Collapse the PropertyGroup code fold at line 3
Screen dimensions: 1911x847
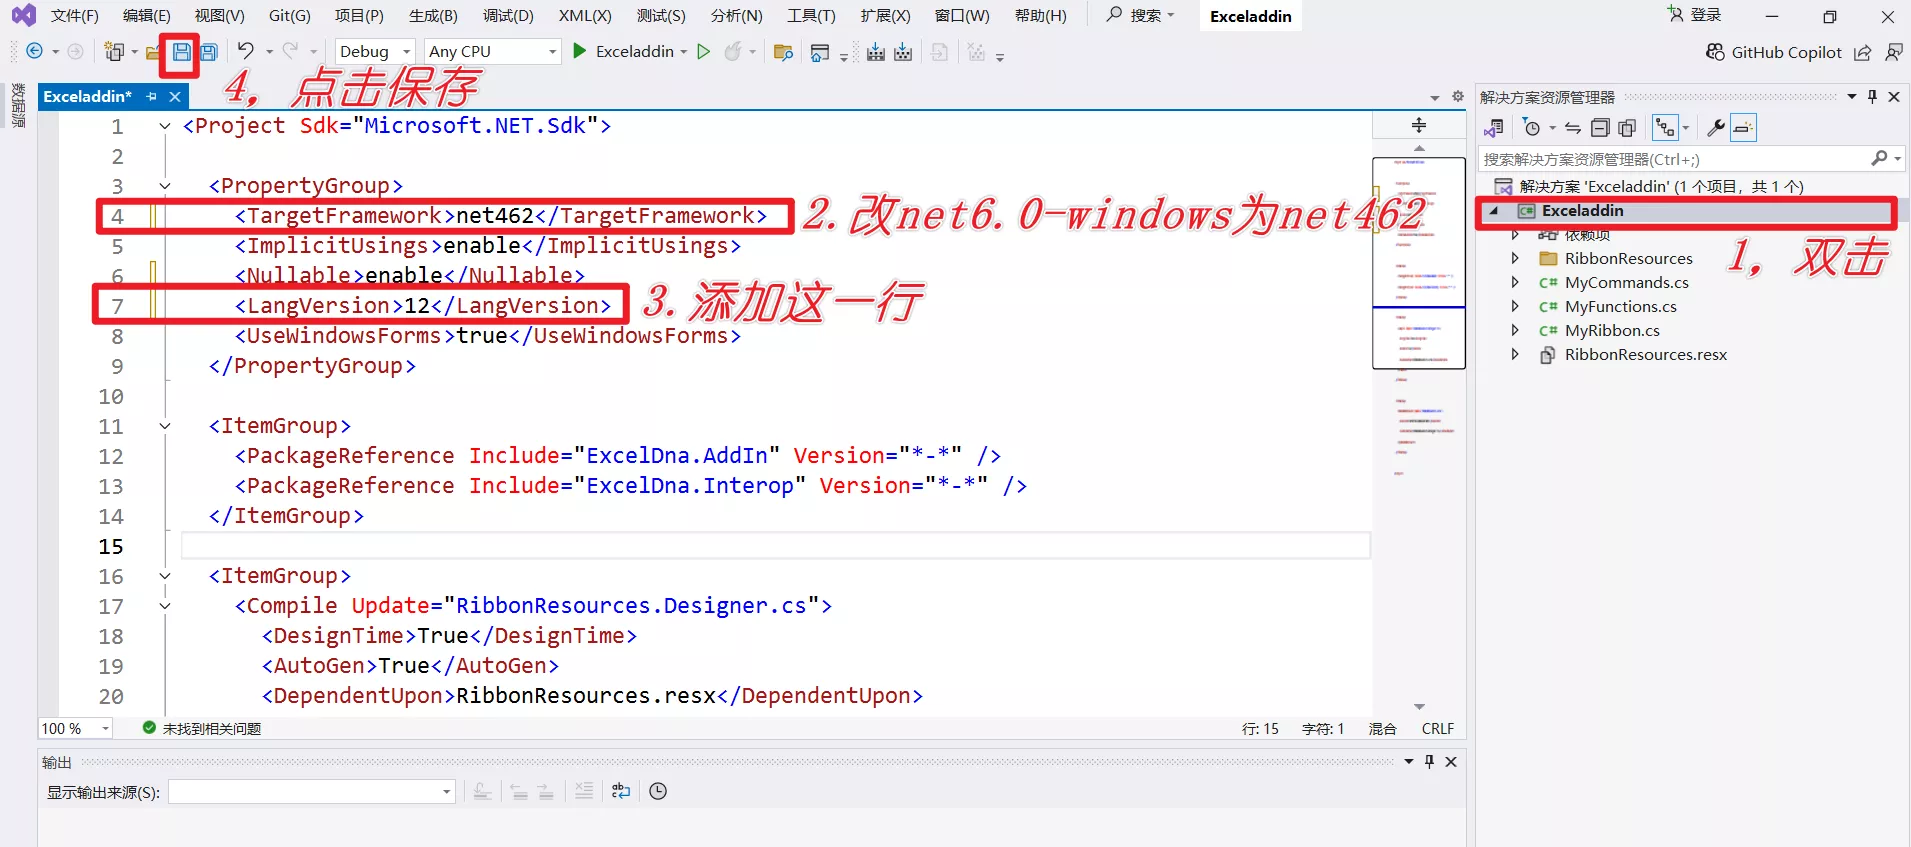click(165, 186)
